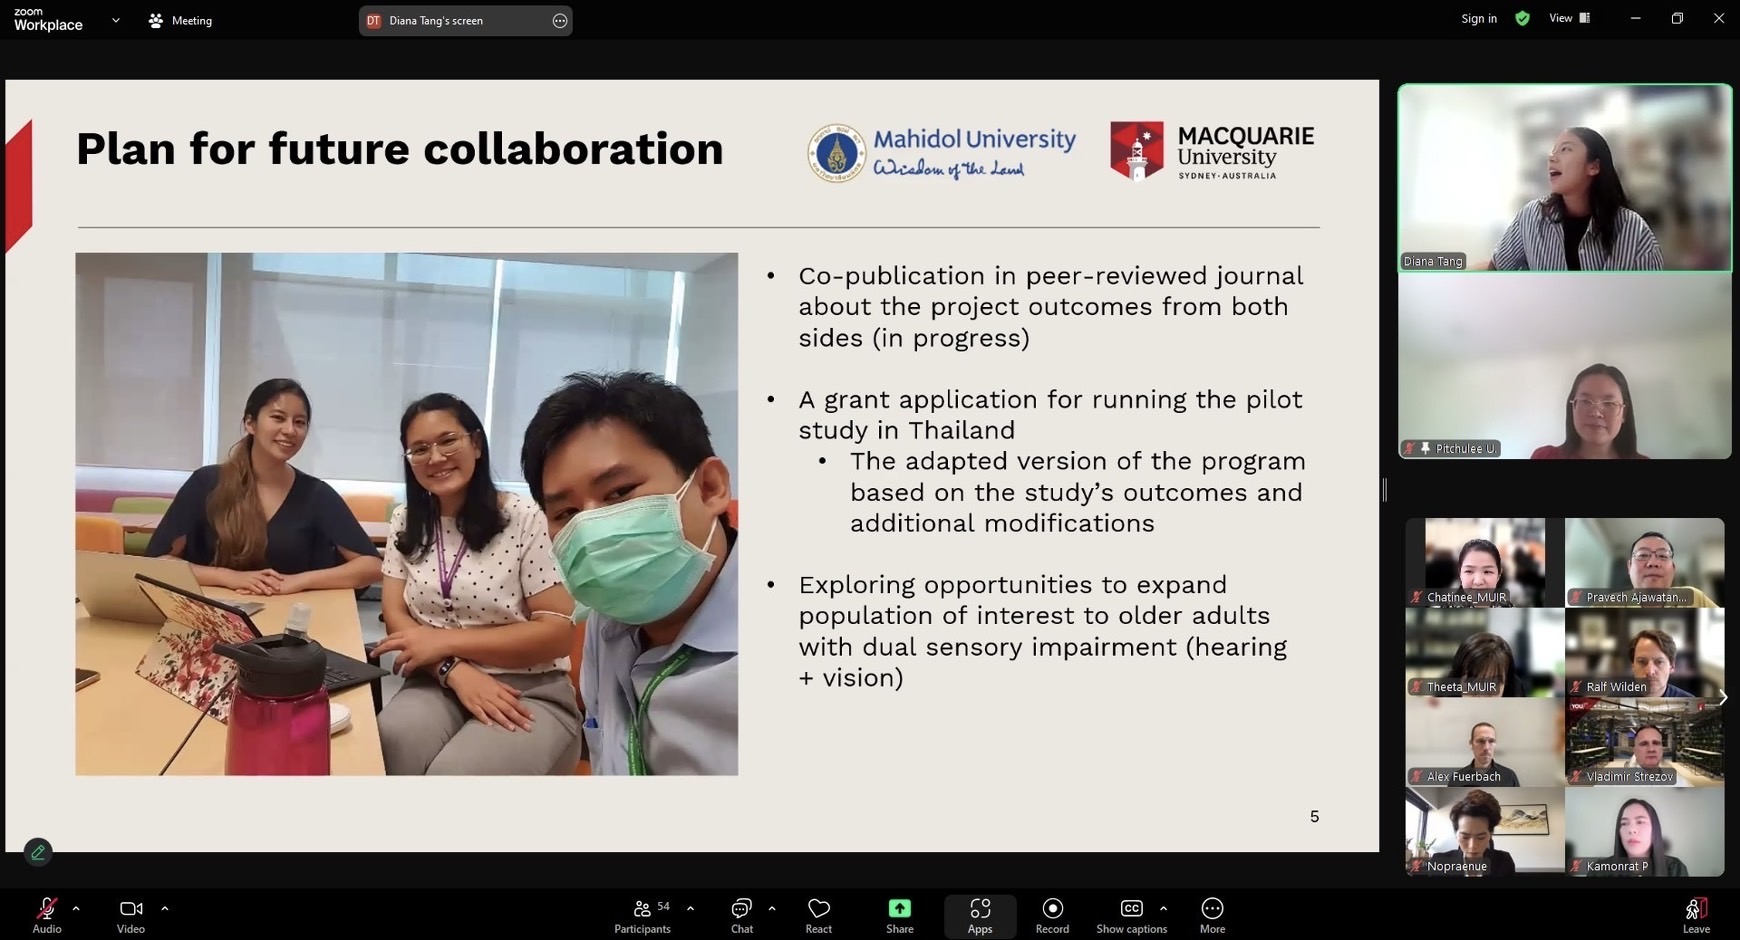Leave the meeting
1740x940 pixels.
point(1695,914)
